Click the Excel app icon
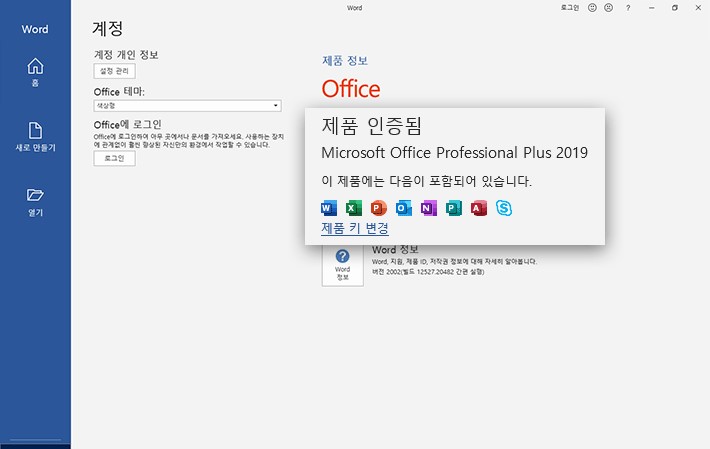 [354, 208]
